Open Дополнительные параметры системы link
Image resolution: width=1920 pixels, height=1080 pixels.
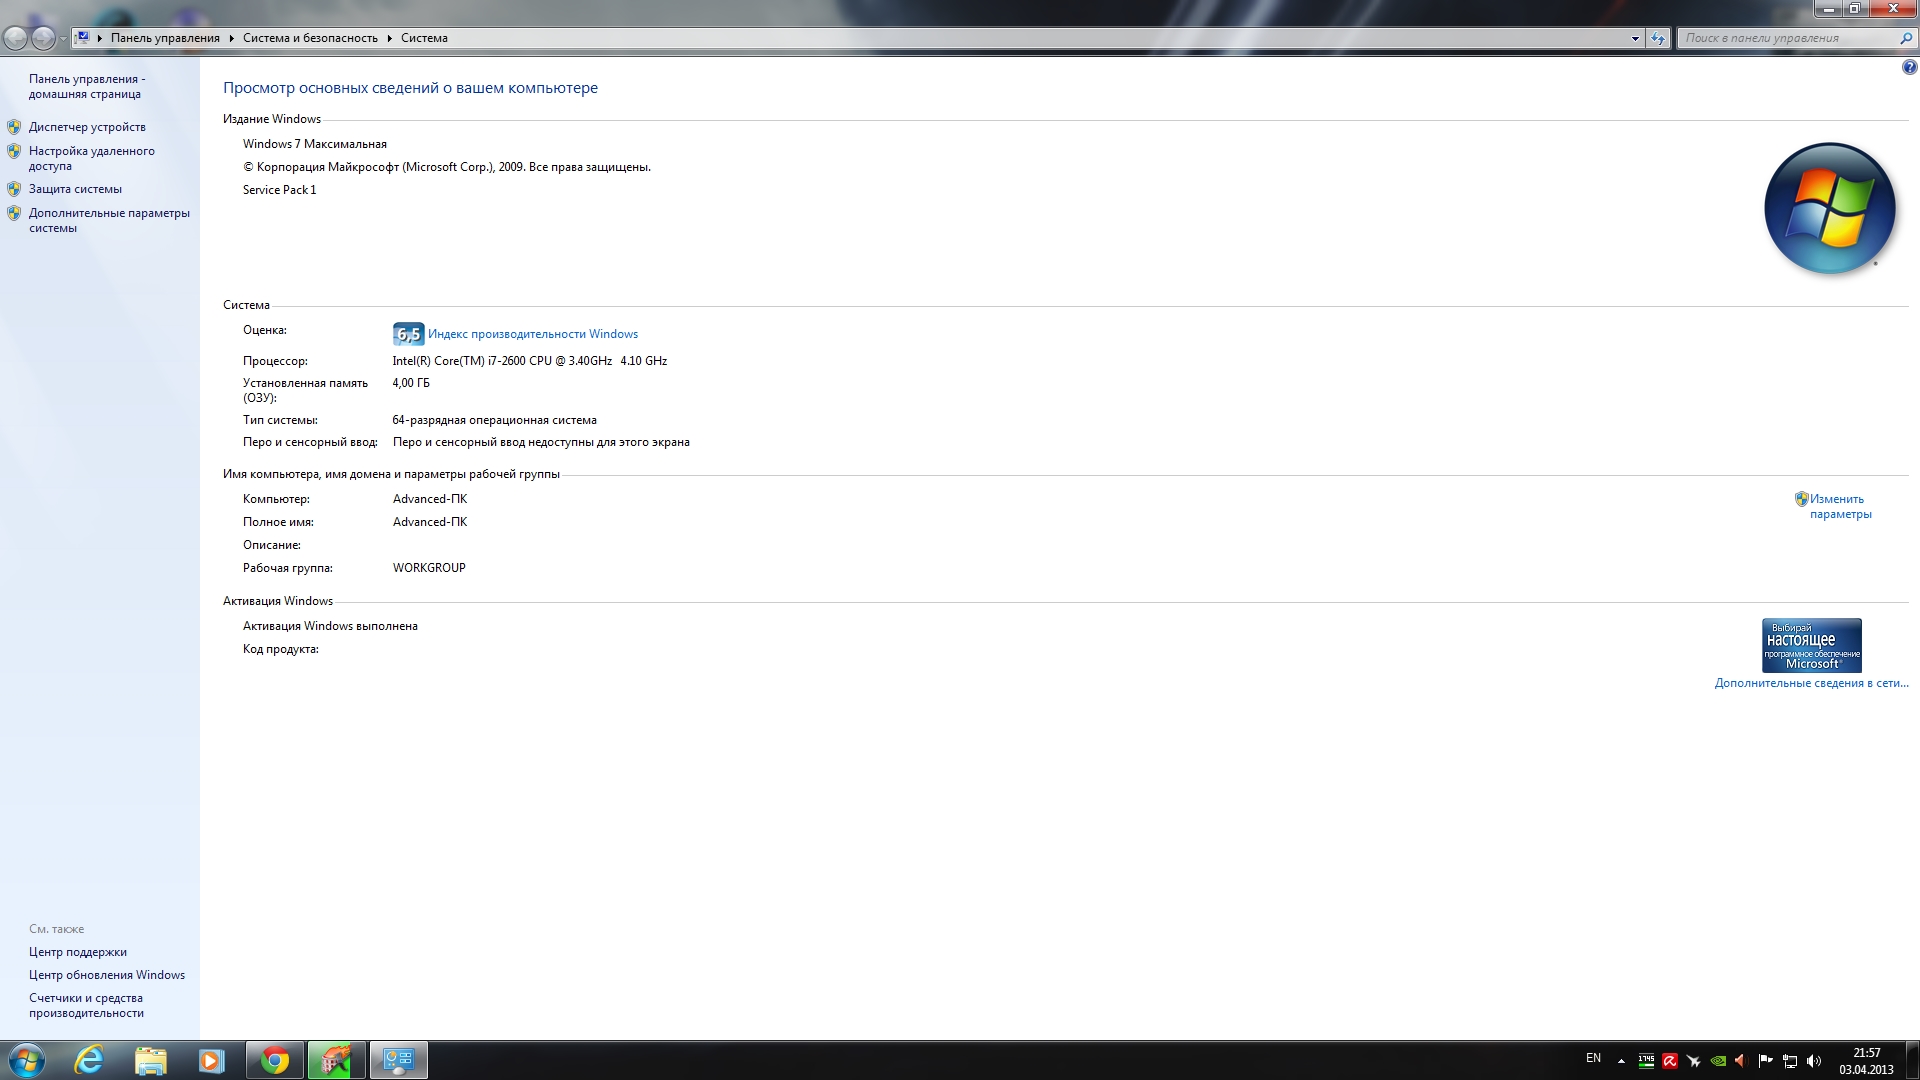tap(109, 220)
